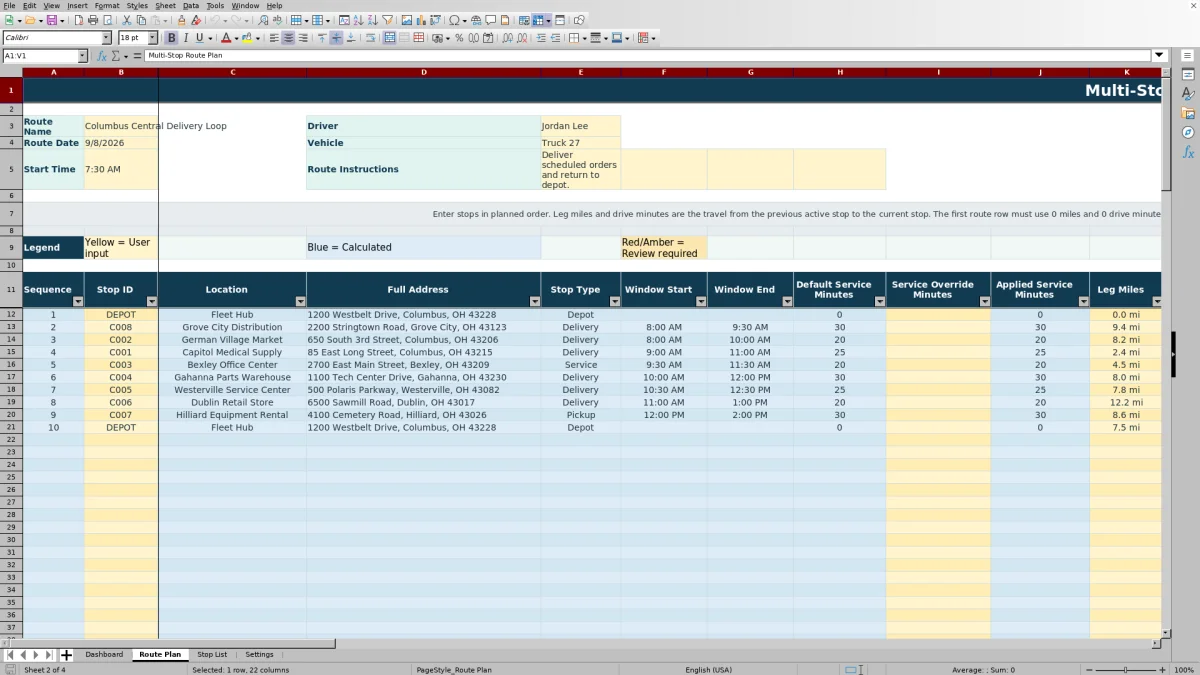Click the Font Color red swatch
This screenshot has height=675, width=1200.
click(x=225, y=38)
